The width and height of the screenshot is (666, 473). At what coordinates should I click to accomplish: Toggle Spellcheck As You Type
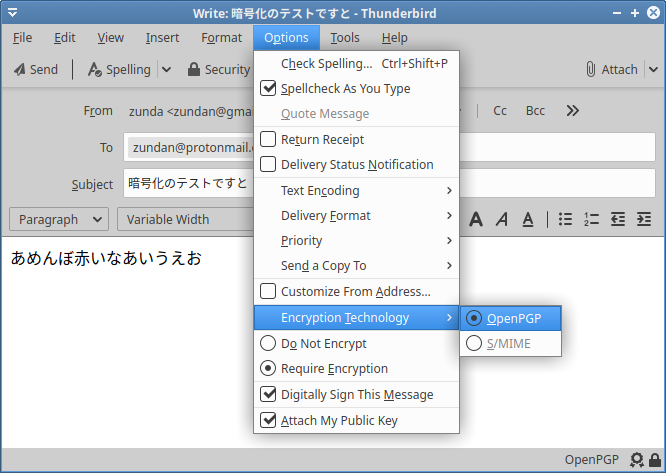[x=356, y=88]
